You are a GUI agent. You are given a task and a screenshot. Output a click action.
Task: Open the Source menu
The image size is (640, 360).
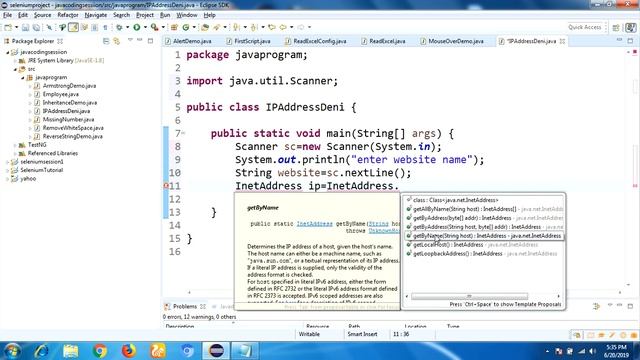tap(42, 15)
